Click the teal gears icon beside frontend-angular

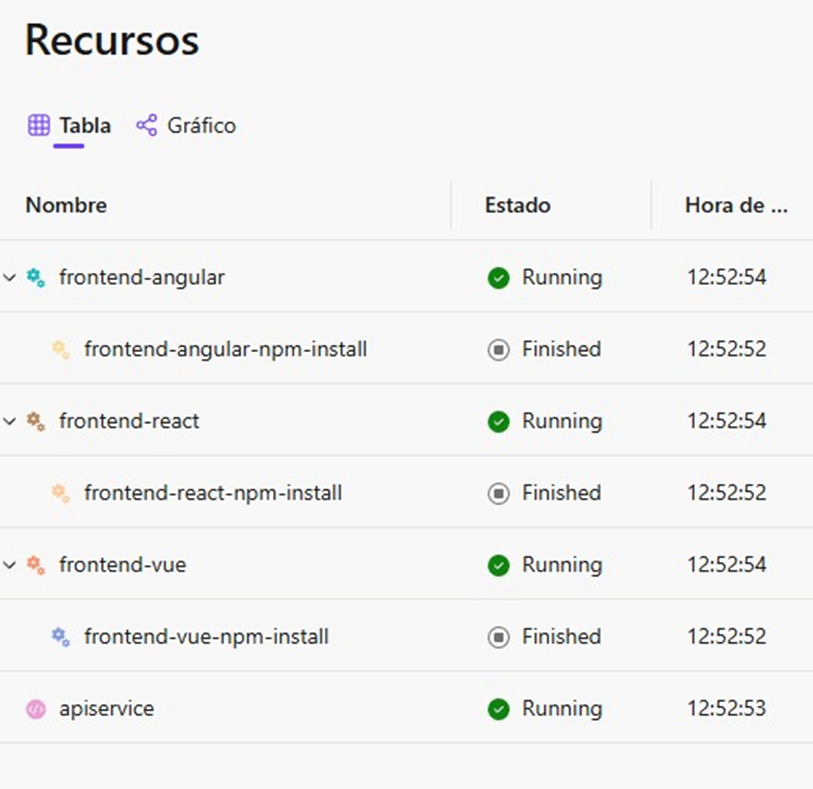point(36,278)
